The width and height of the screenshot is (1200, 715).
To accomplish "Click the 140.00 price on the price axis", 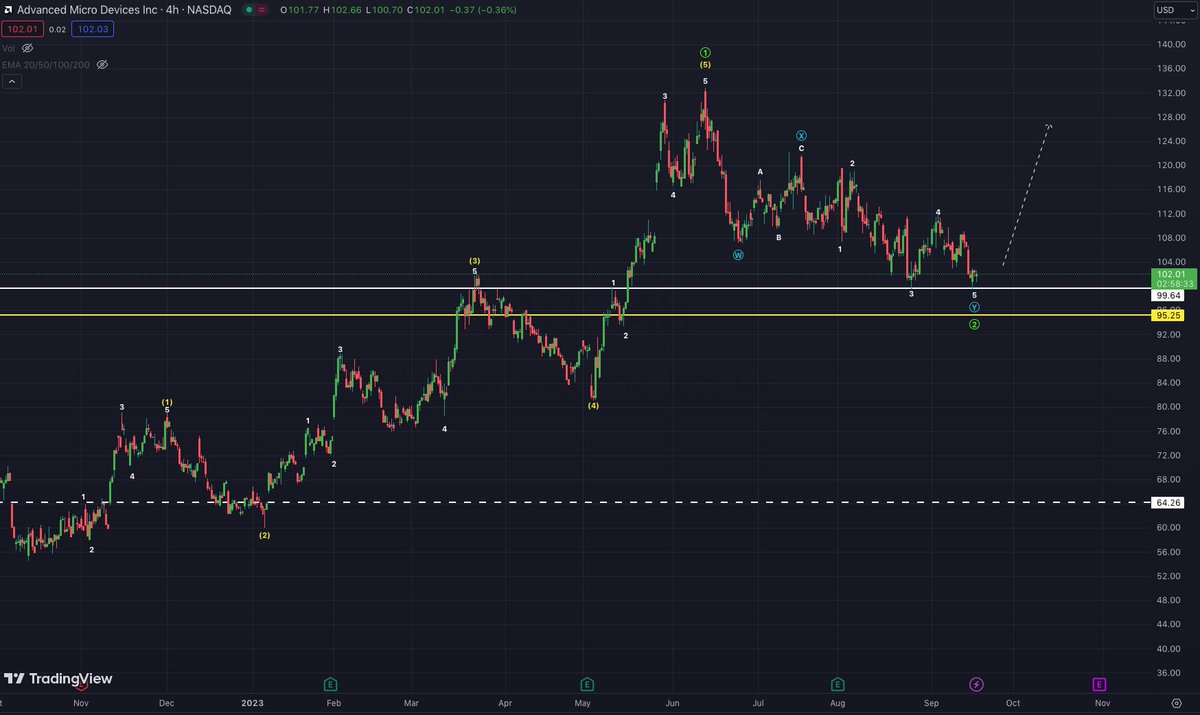I will (x=1173, y=44).
